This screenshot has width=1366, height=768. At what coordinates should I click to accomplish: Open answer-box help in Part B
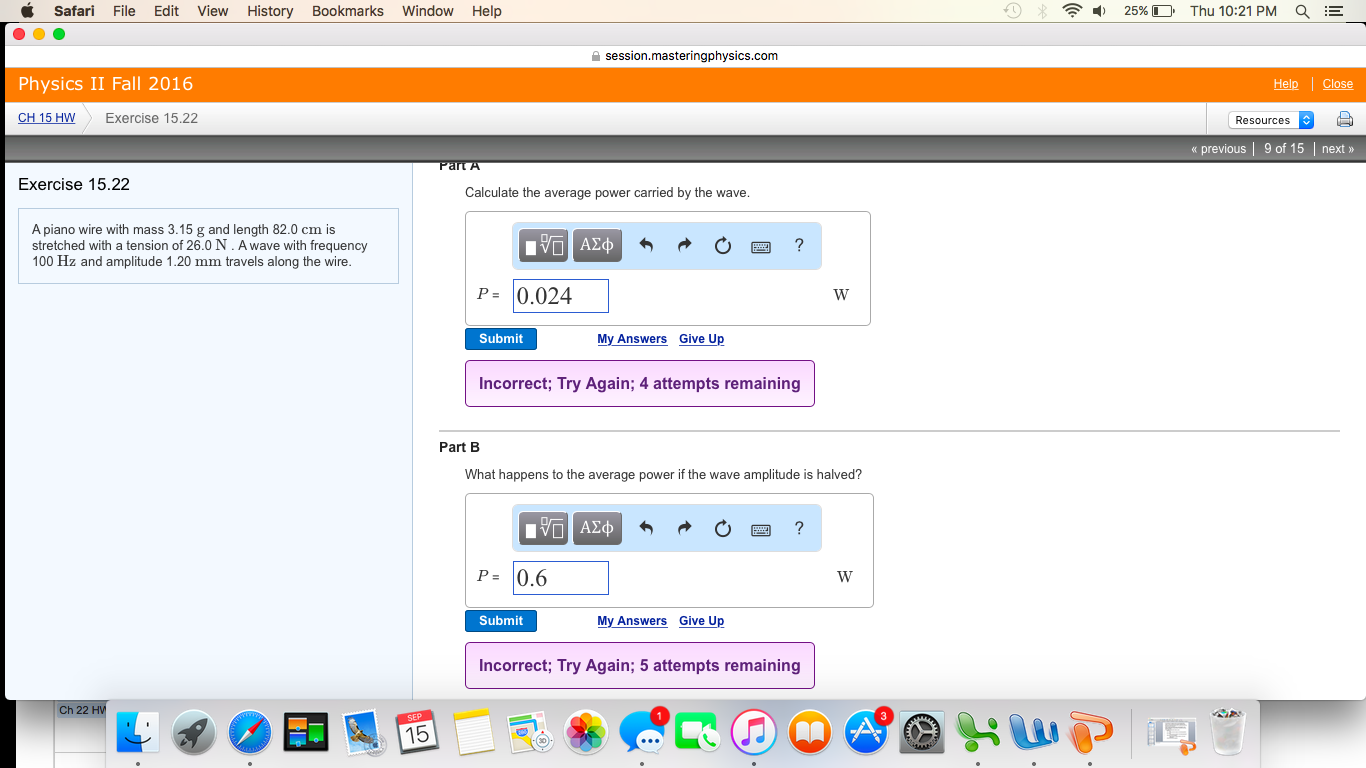799,527
